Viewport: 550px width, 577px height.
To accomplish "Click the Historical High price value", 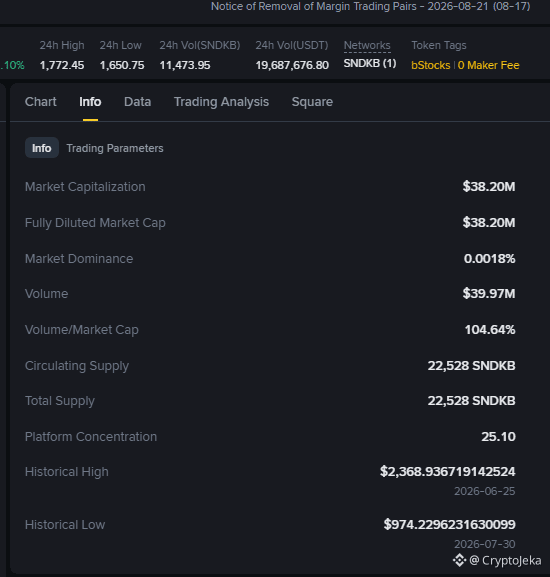I will pos(448,471).
